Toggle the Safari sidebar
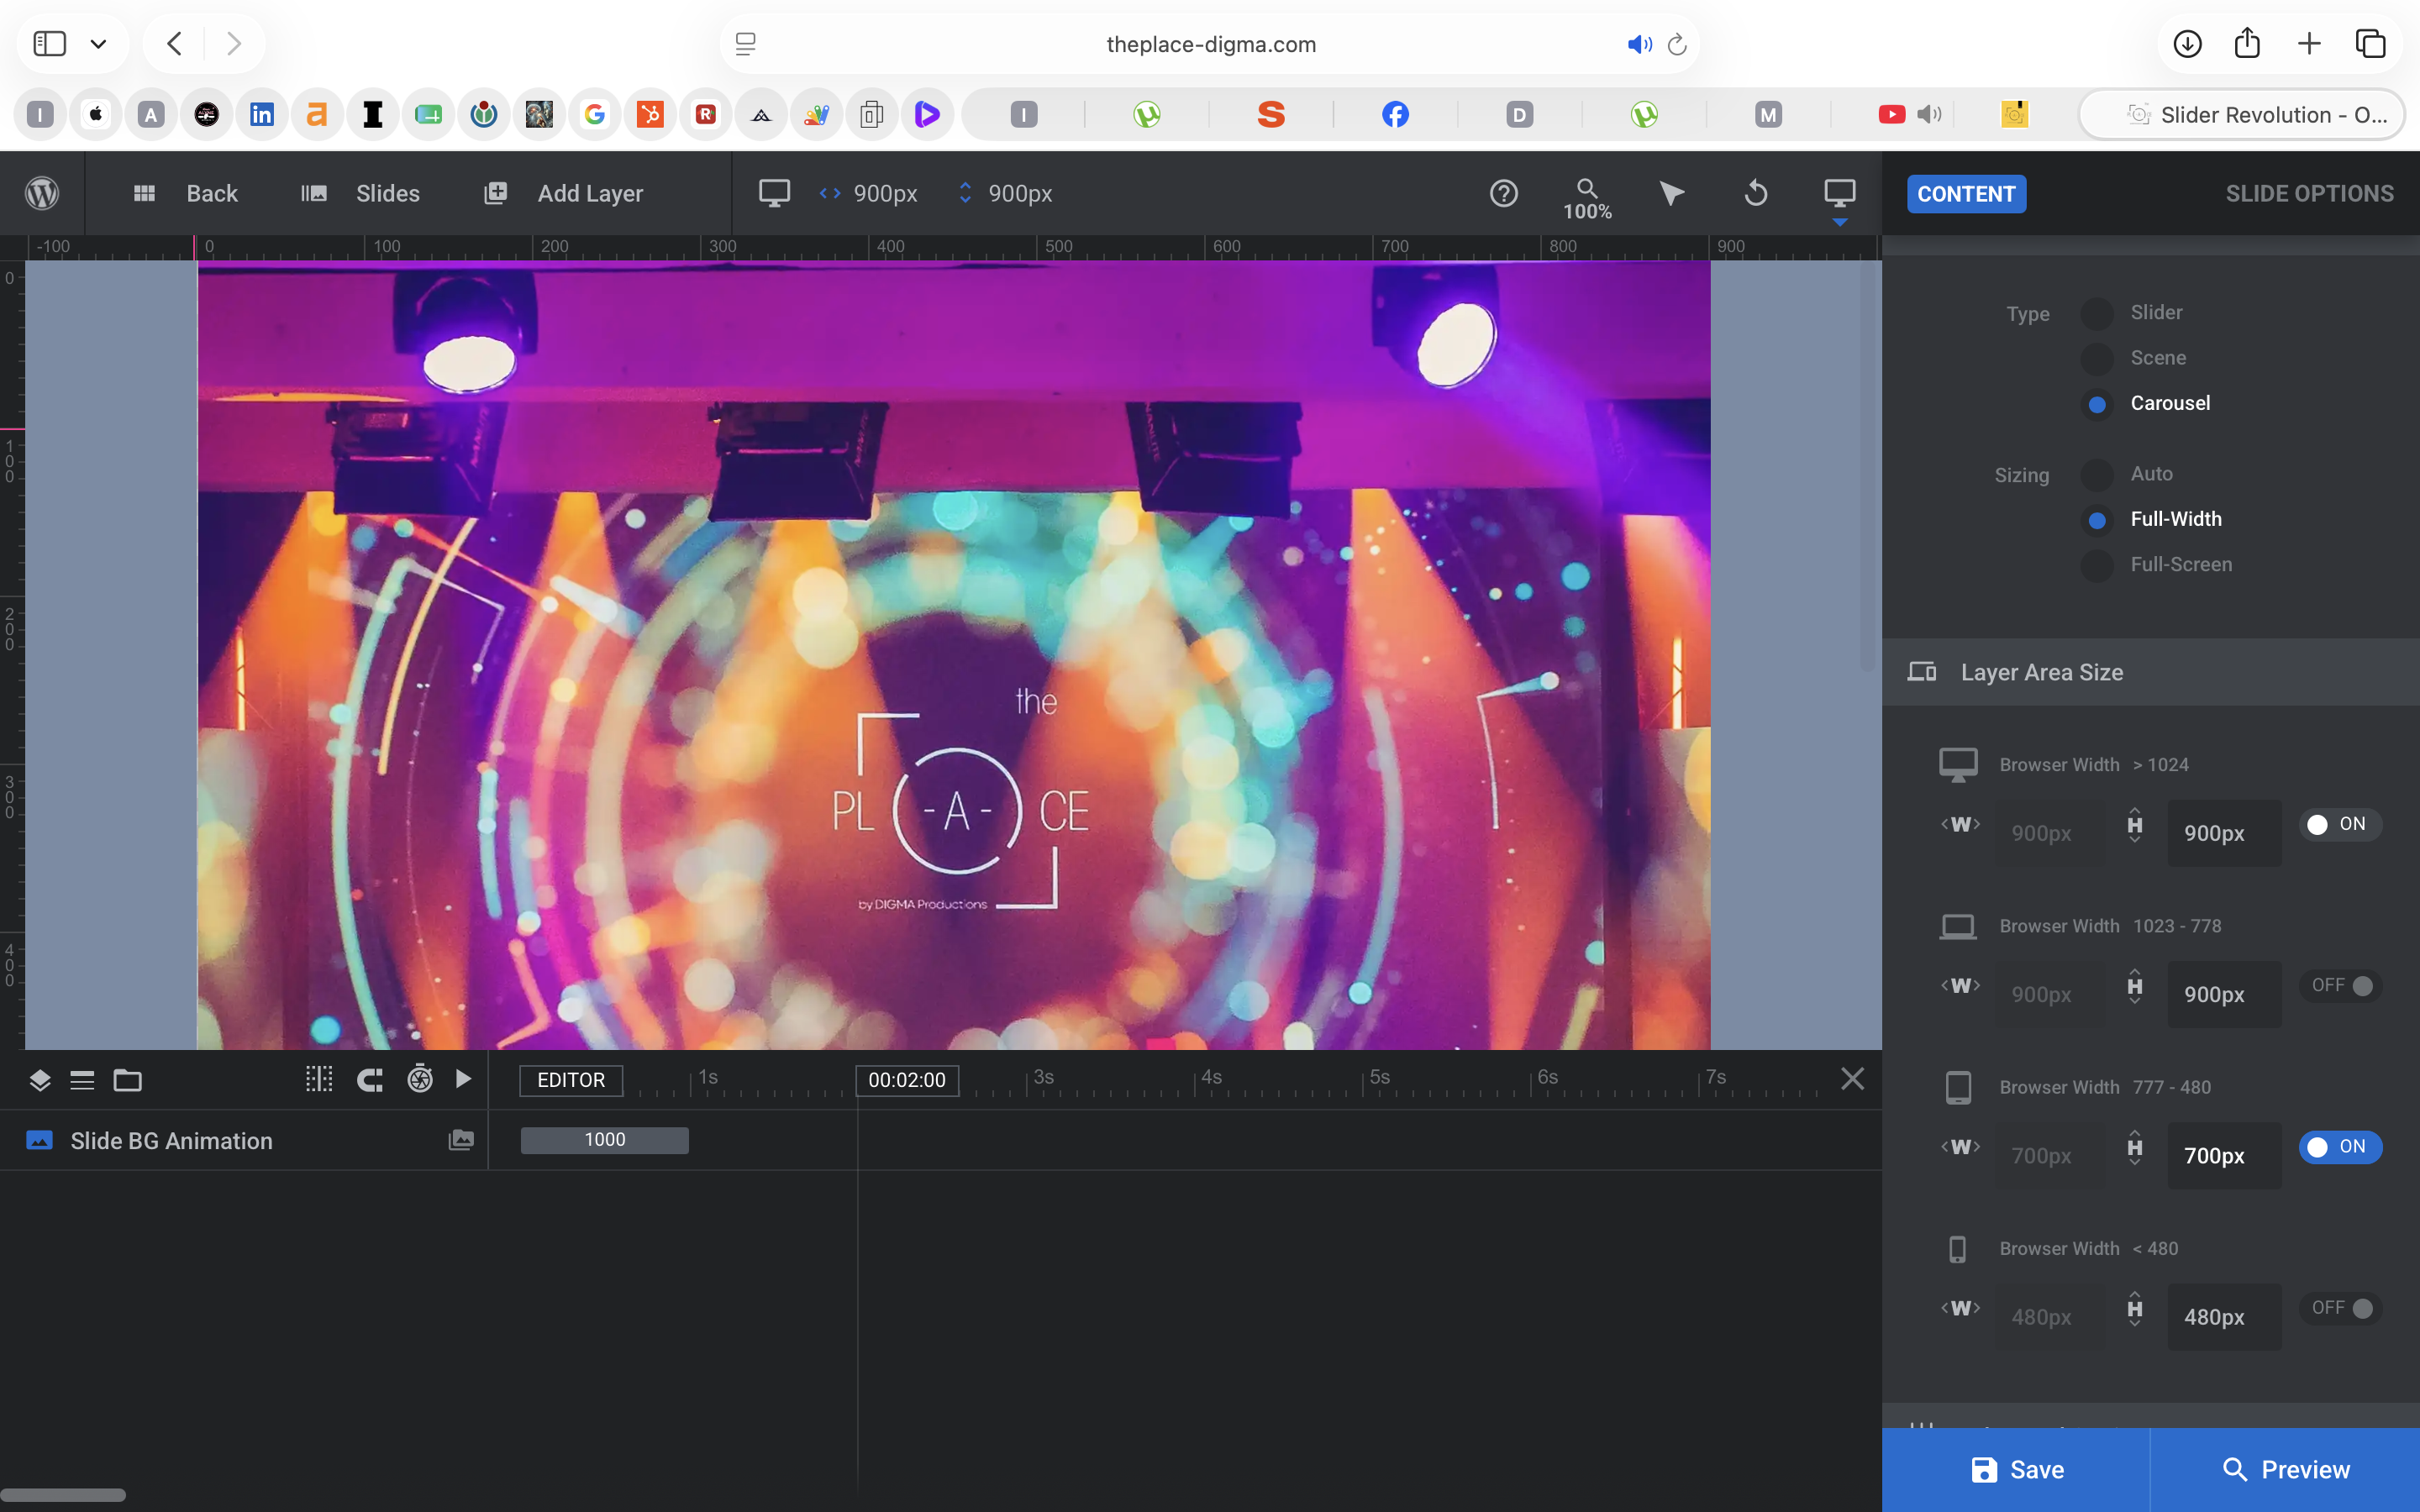The width and height of the screenshot is (2420, 1512). coord(50,43)
